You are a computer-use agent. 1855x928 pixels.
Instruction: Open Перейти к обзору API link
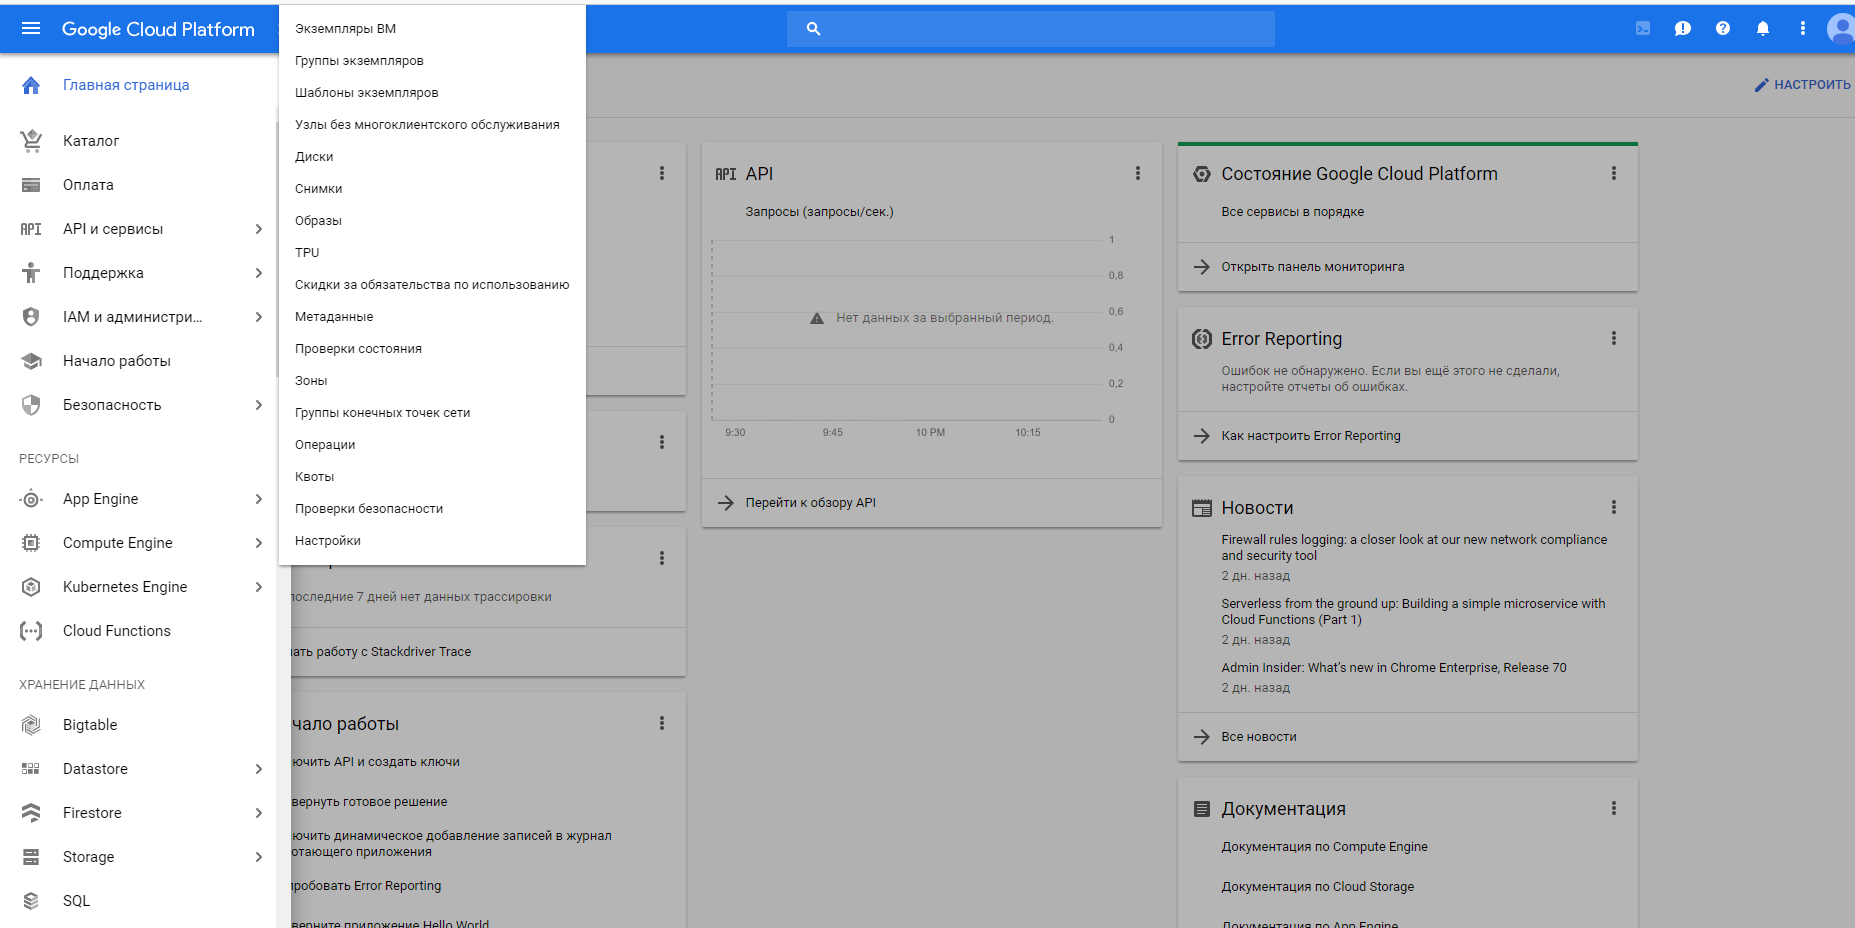(810, 503)
